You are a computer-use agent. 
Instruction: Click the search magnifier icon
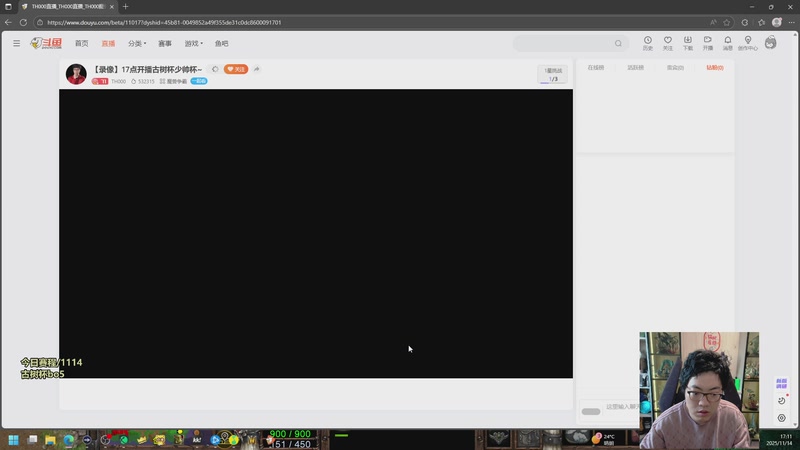618,43
